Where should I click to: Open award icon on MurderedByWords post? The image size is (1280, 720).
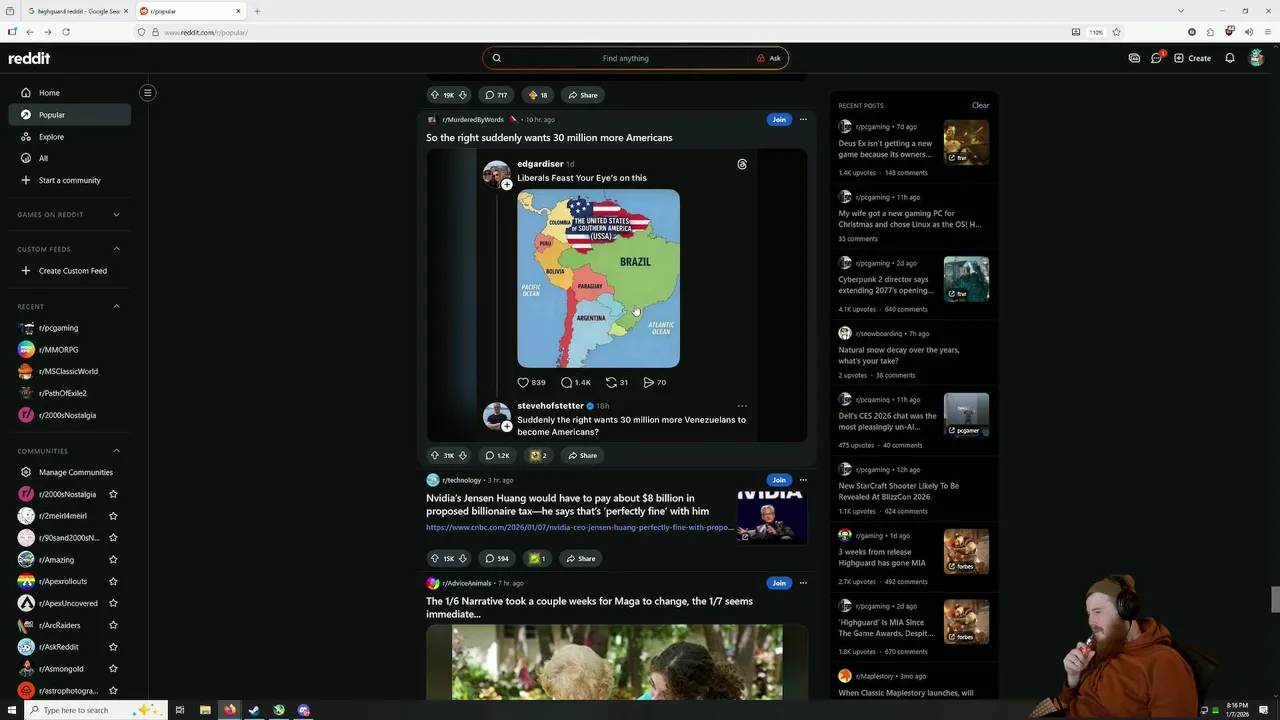click(538, 455)
